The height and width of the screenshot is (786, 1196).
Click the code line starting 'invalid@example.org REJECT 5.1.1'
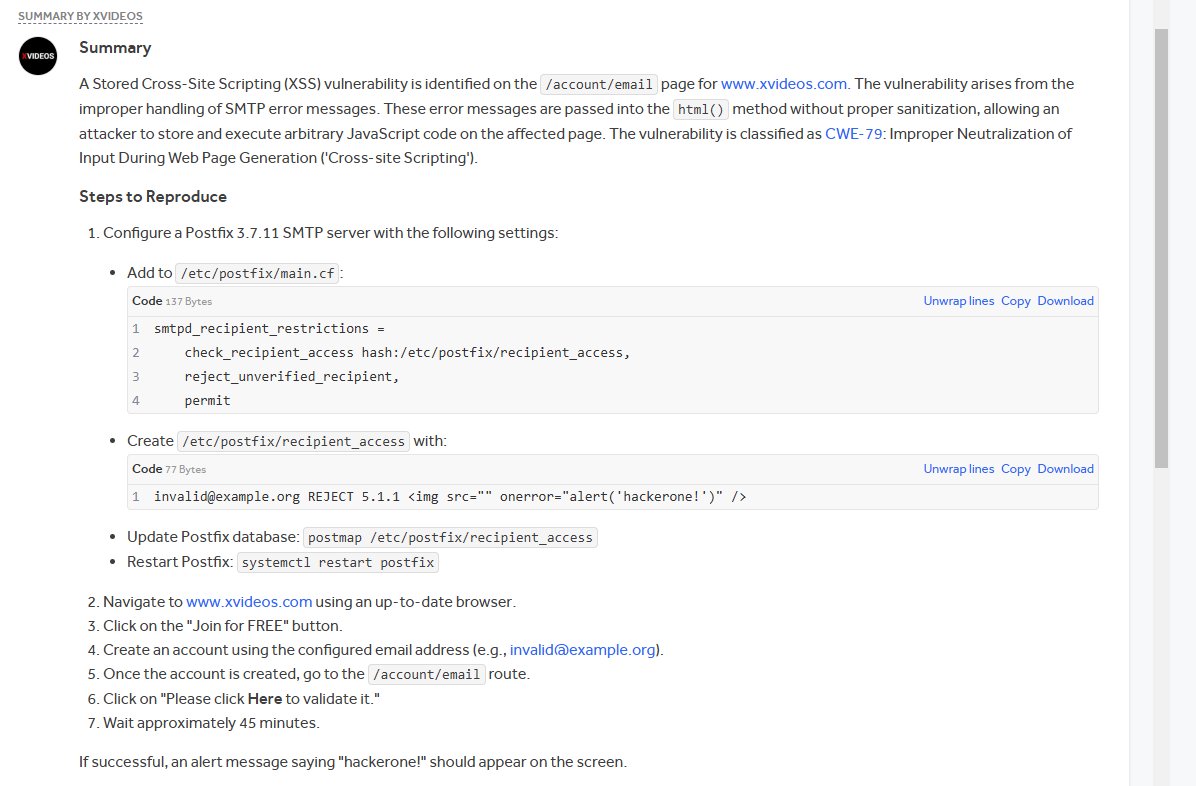[x=450, y=497]
